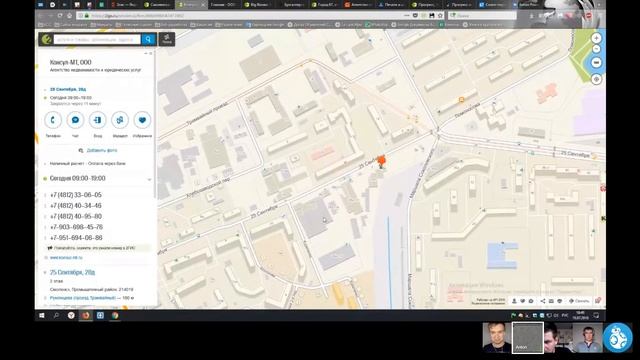Click the РУС language indicator in tray
The width and height of the screenshot is (640, 360).
coord(565,316)
